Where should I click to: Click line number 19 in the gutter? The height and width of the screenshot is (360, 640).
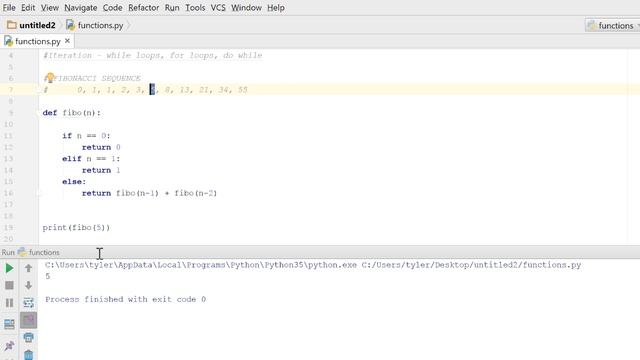(9, 227)
